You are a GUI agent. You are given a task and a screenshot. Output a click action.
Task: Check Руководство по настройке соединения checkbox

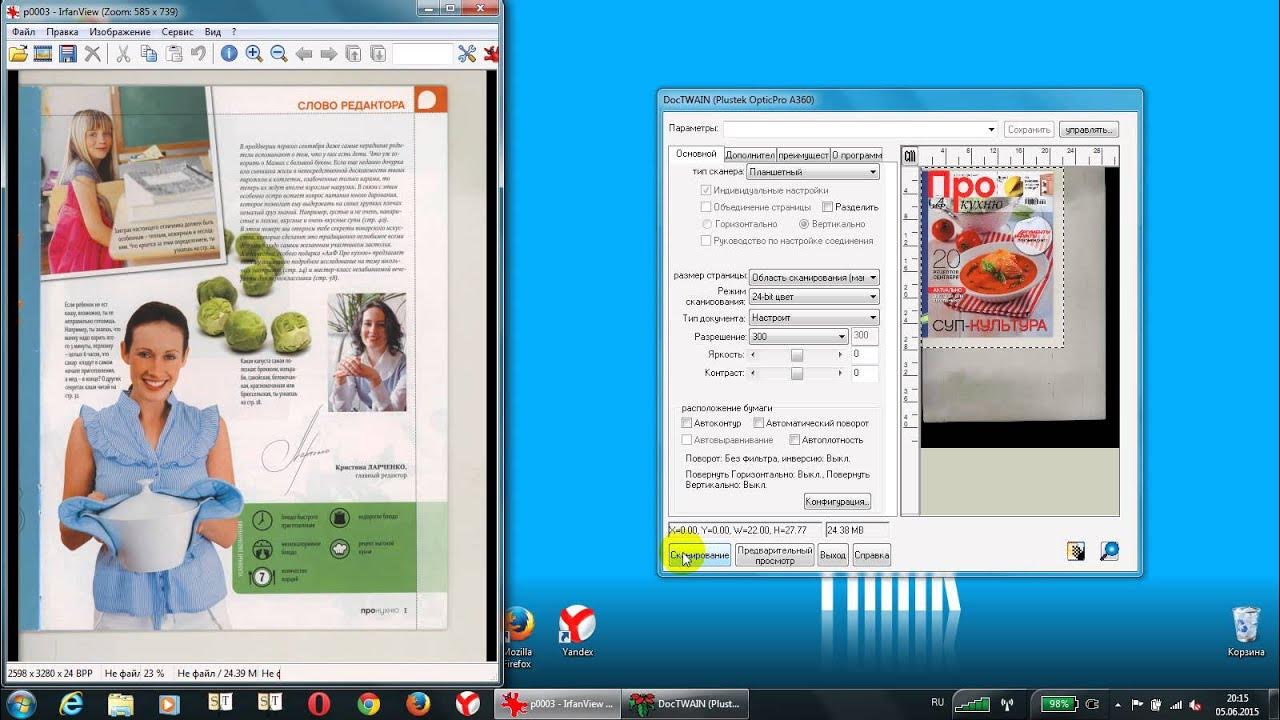click(706, 241)
